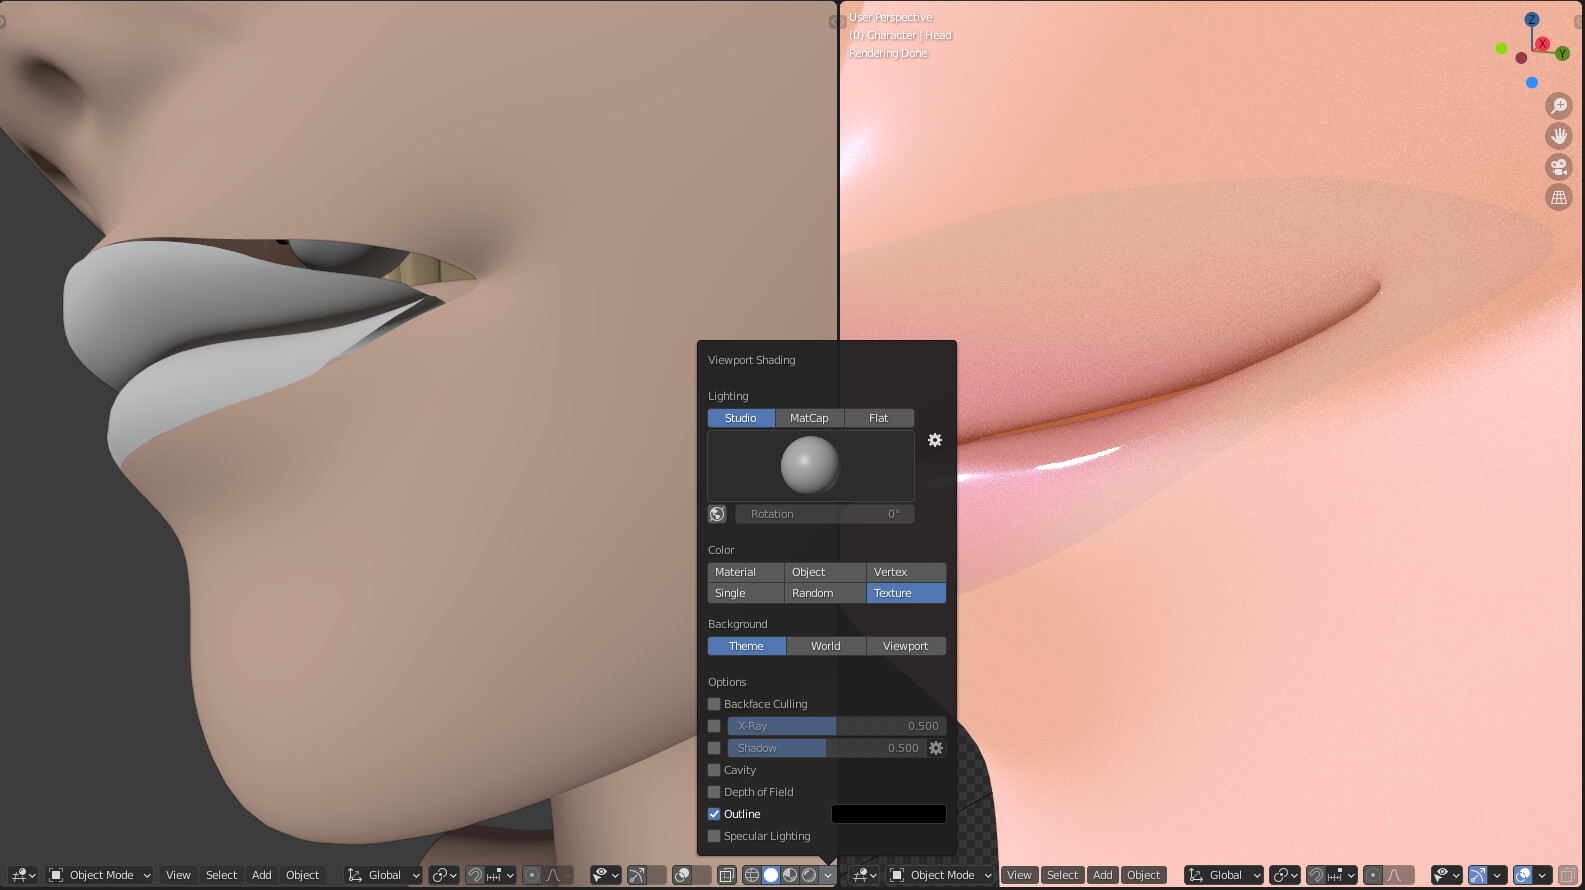Toggle X-ray icon in left viewport header
Viewport: 1585px width, 890px height.
tap(727, 875)
